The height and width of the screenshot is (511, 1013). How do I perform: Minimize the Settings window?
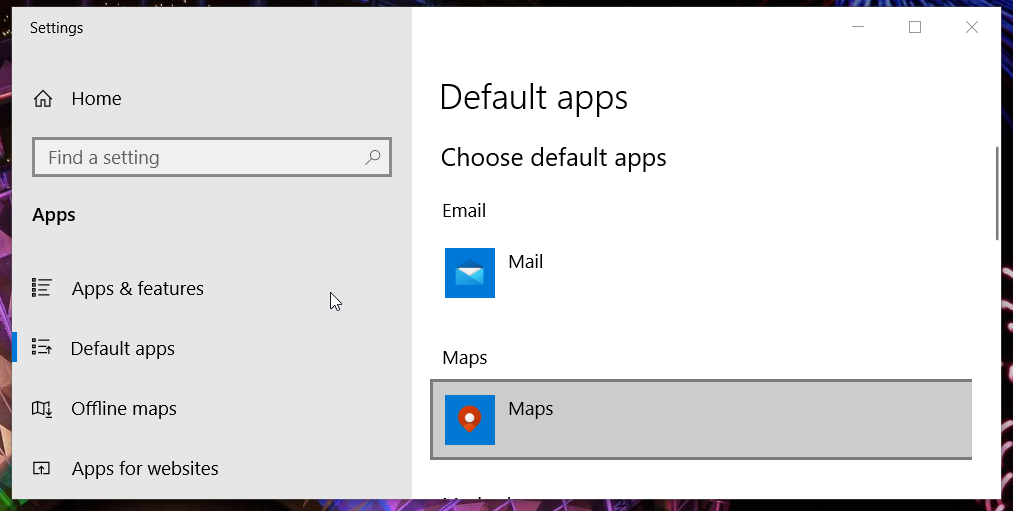[x=858, y=27]
